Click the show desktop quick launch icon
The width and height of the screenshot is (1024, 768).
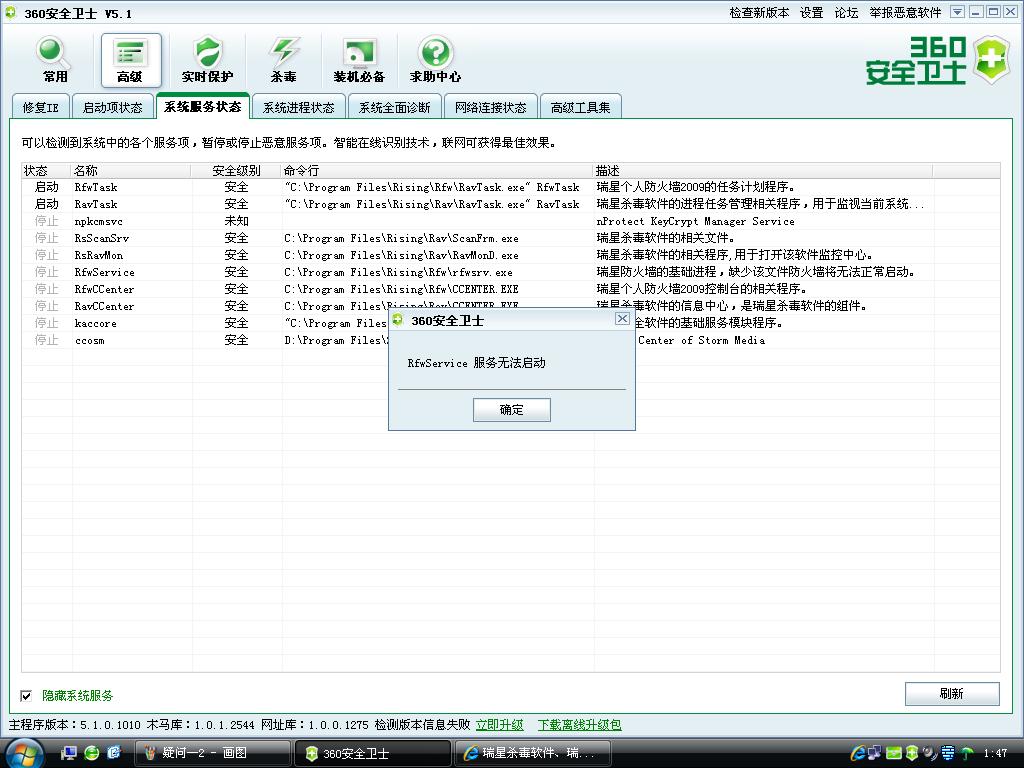pos(69,753)
